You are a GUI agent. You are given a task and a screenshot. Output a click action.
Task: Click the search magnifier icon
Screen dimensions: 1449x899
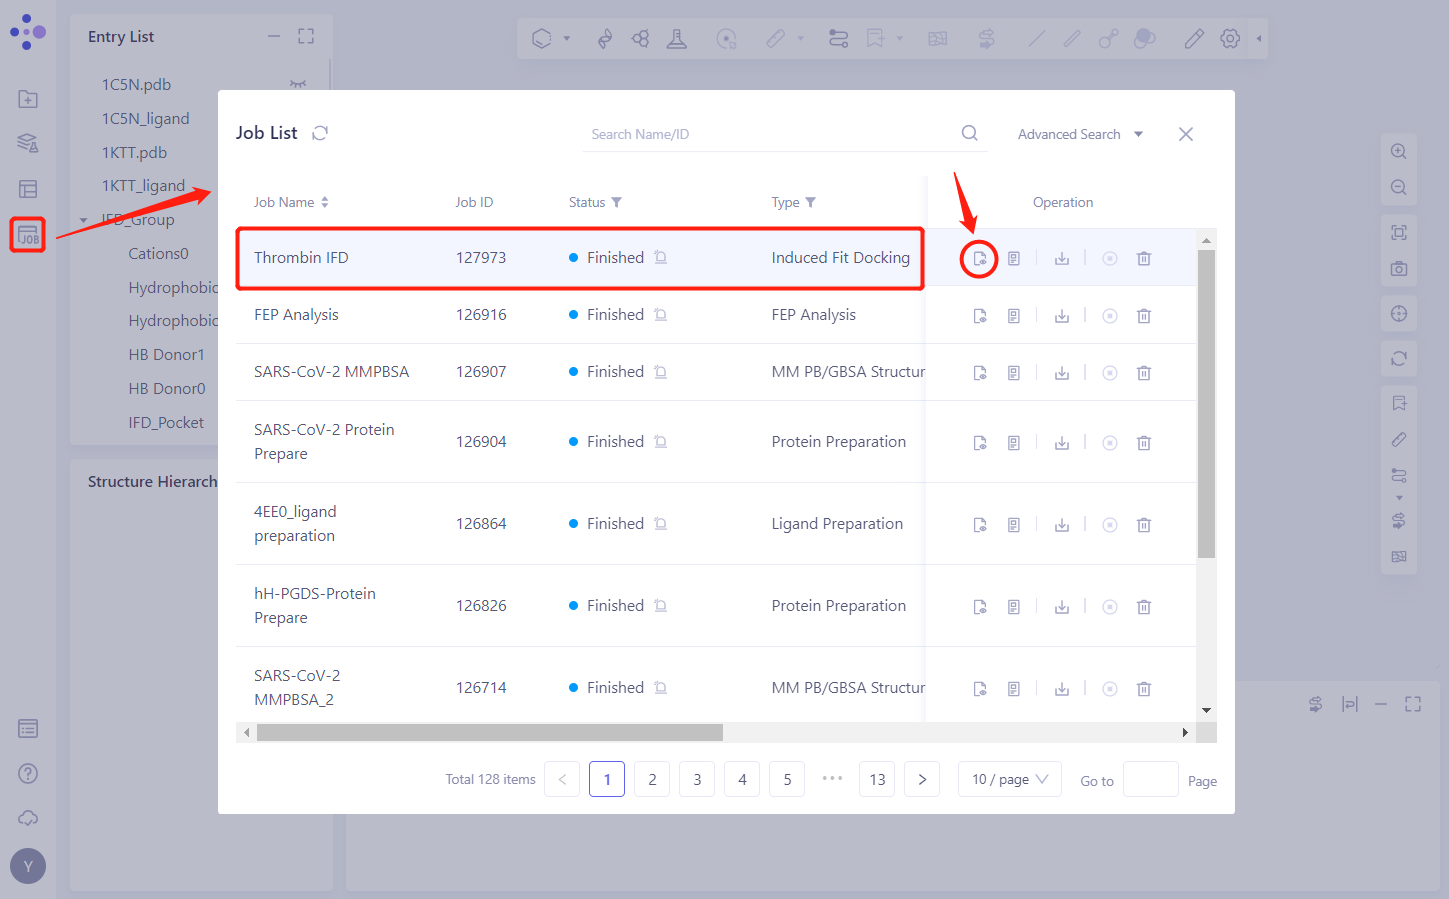[969, 133]
